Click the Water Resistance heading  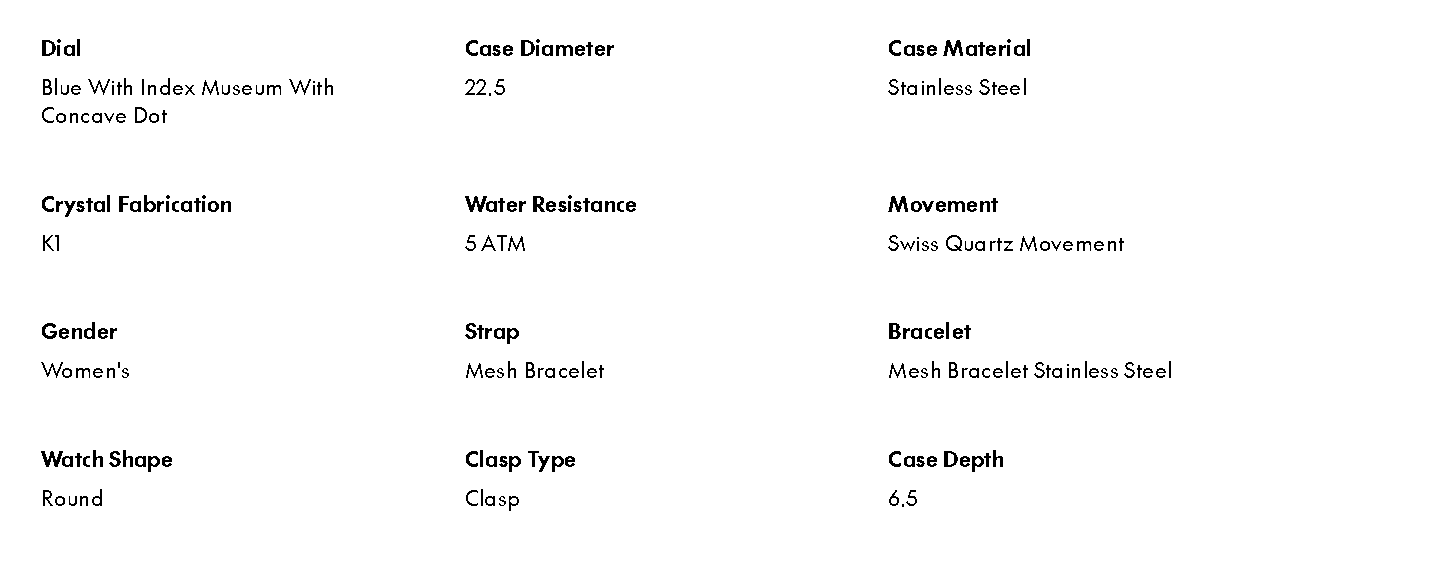point(550,205)
